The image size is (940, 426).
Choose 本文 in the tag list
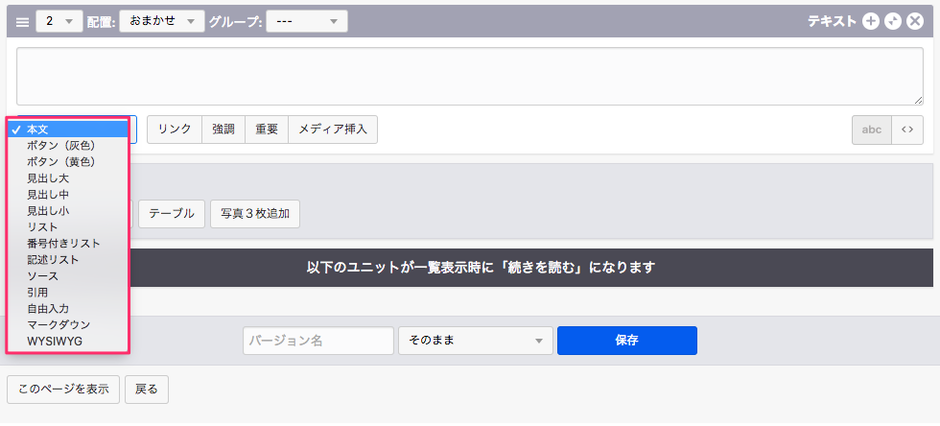click(x=68, y=129)
